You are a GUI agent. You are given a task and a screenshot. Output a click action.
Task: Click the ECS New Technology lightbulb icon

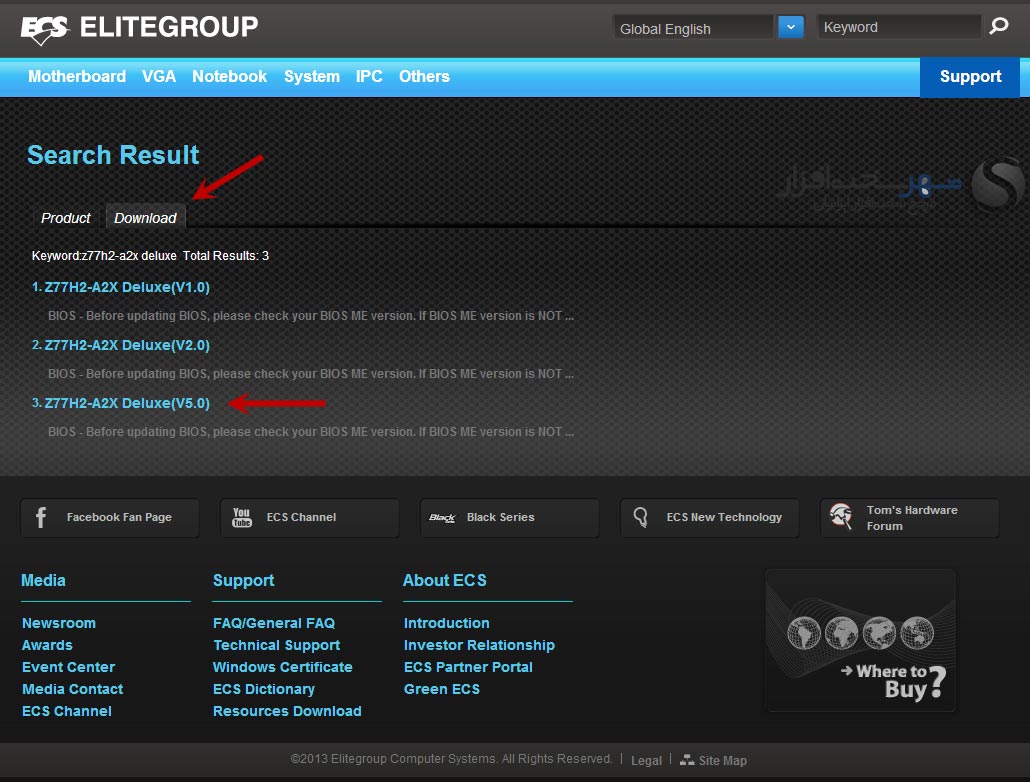pyautogui.click(x=640, y=518)
